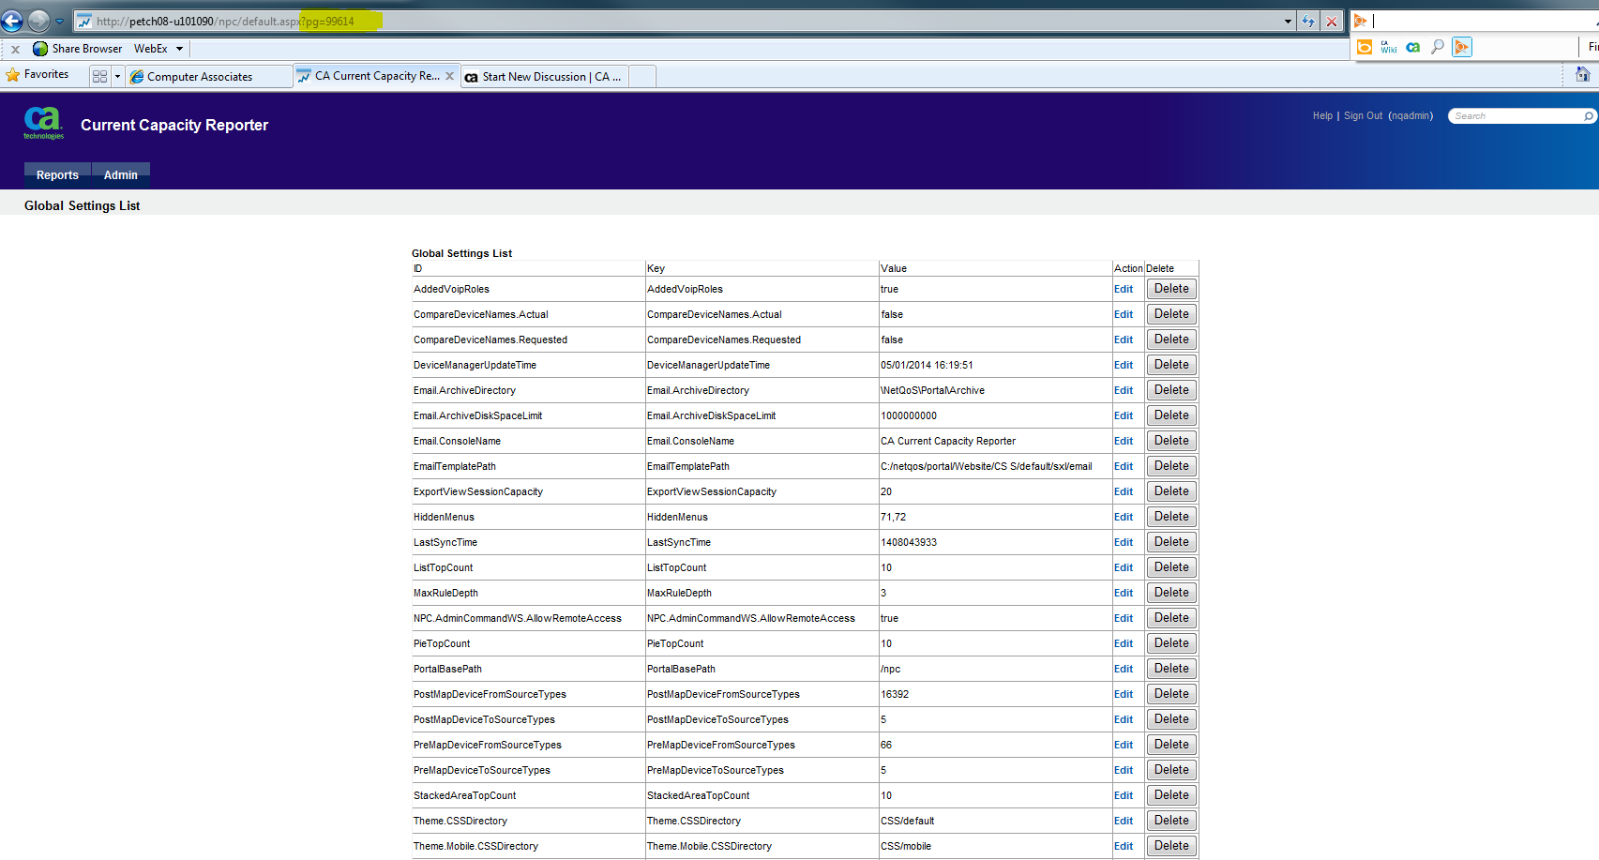The image size is (1599, 860).
Task: Delete the Email.ArchiveDirectory setting
Action: tap(1171, 390)
